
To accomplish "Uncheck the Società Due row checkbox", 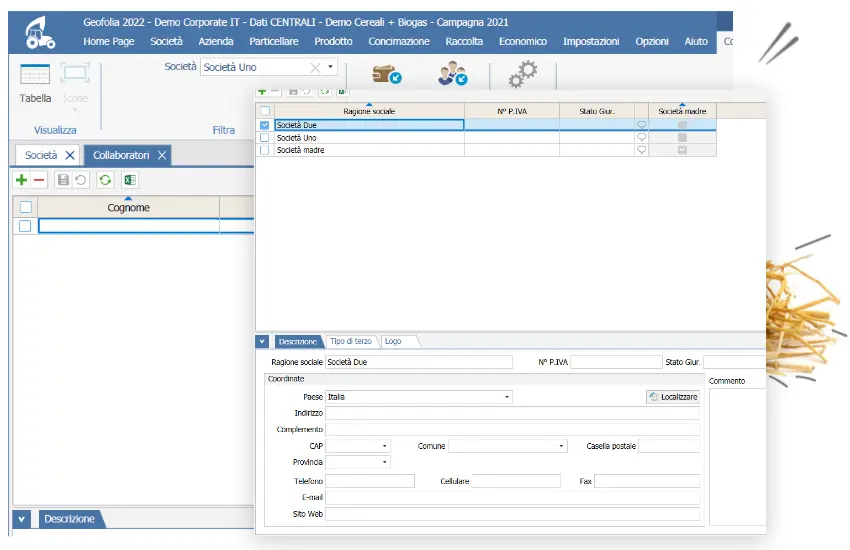I will [x=265, y=125].
